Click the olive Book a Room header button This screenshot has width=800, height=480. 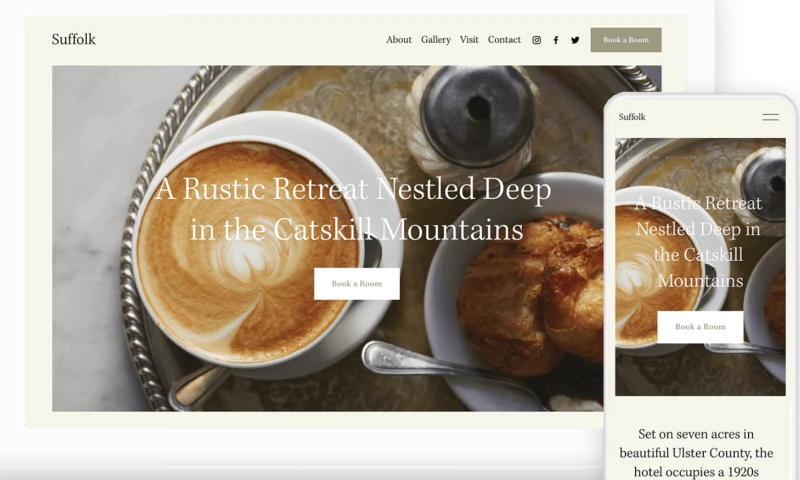pyautogui.click(x=626, y=40)
